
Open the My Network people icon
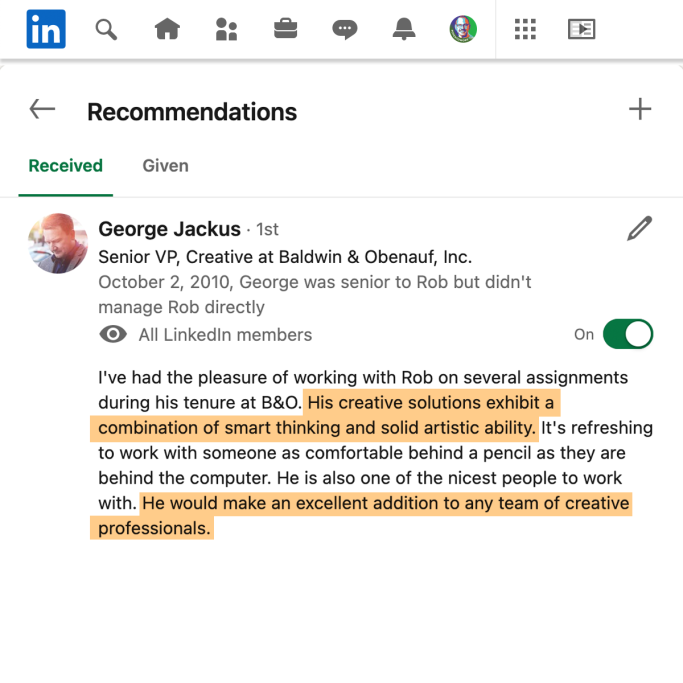point(227,29)
